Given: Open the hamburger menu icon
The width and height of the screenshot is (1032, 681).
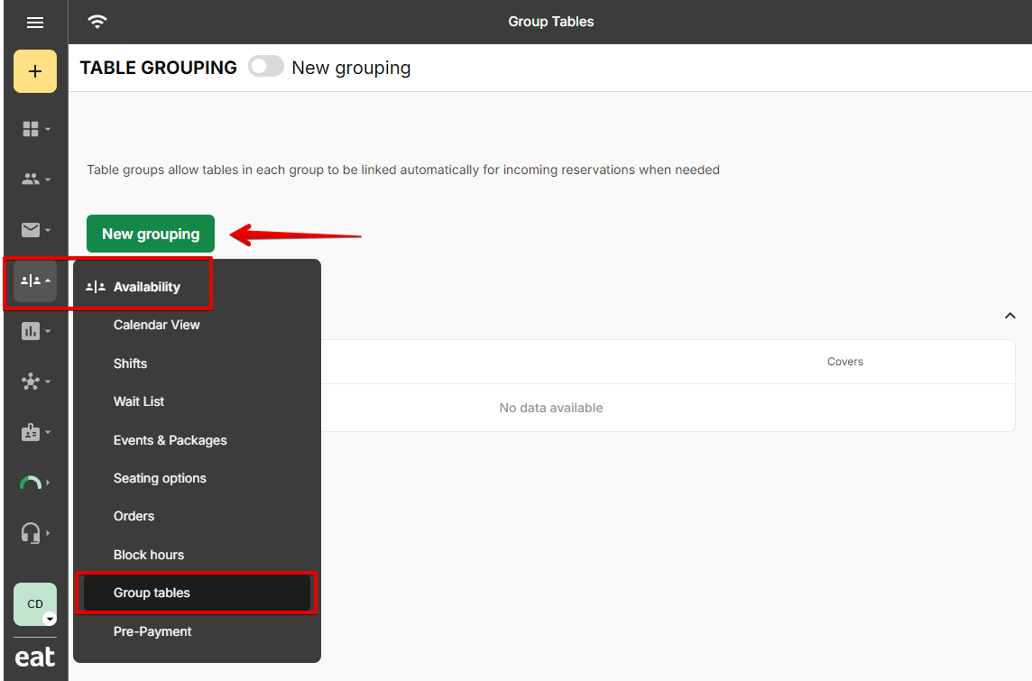Looking at the screenshot, I should point(35,22).
